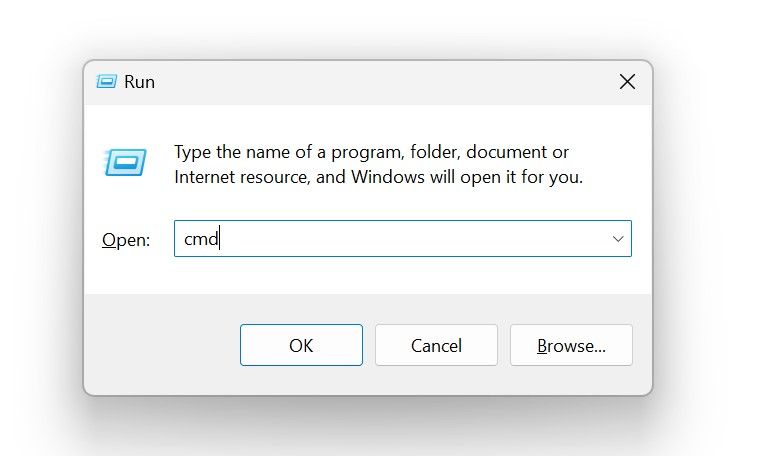781x456 pixels.
Task: Click inside the Open text field
Action: 400,239
